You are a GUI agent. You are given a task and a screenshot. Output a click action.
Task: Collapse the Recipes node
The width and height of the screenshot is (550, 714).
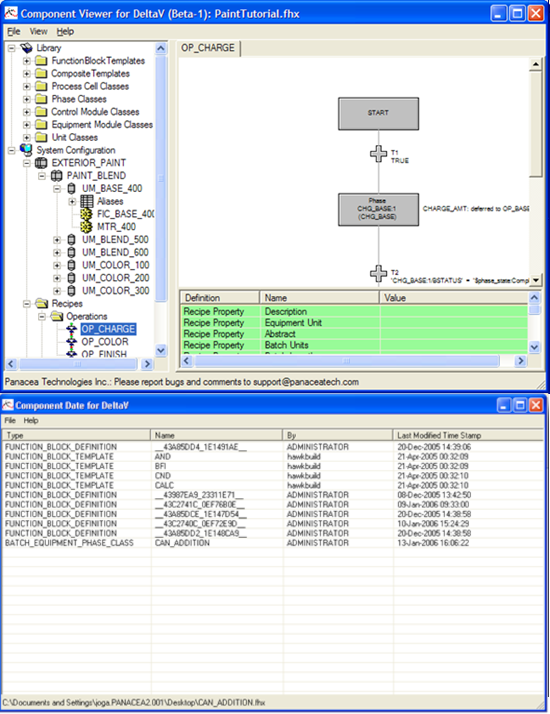coord(26,303)
